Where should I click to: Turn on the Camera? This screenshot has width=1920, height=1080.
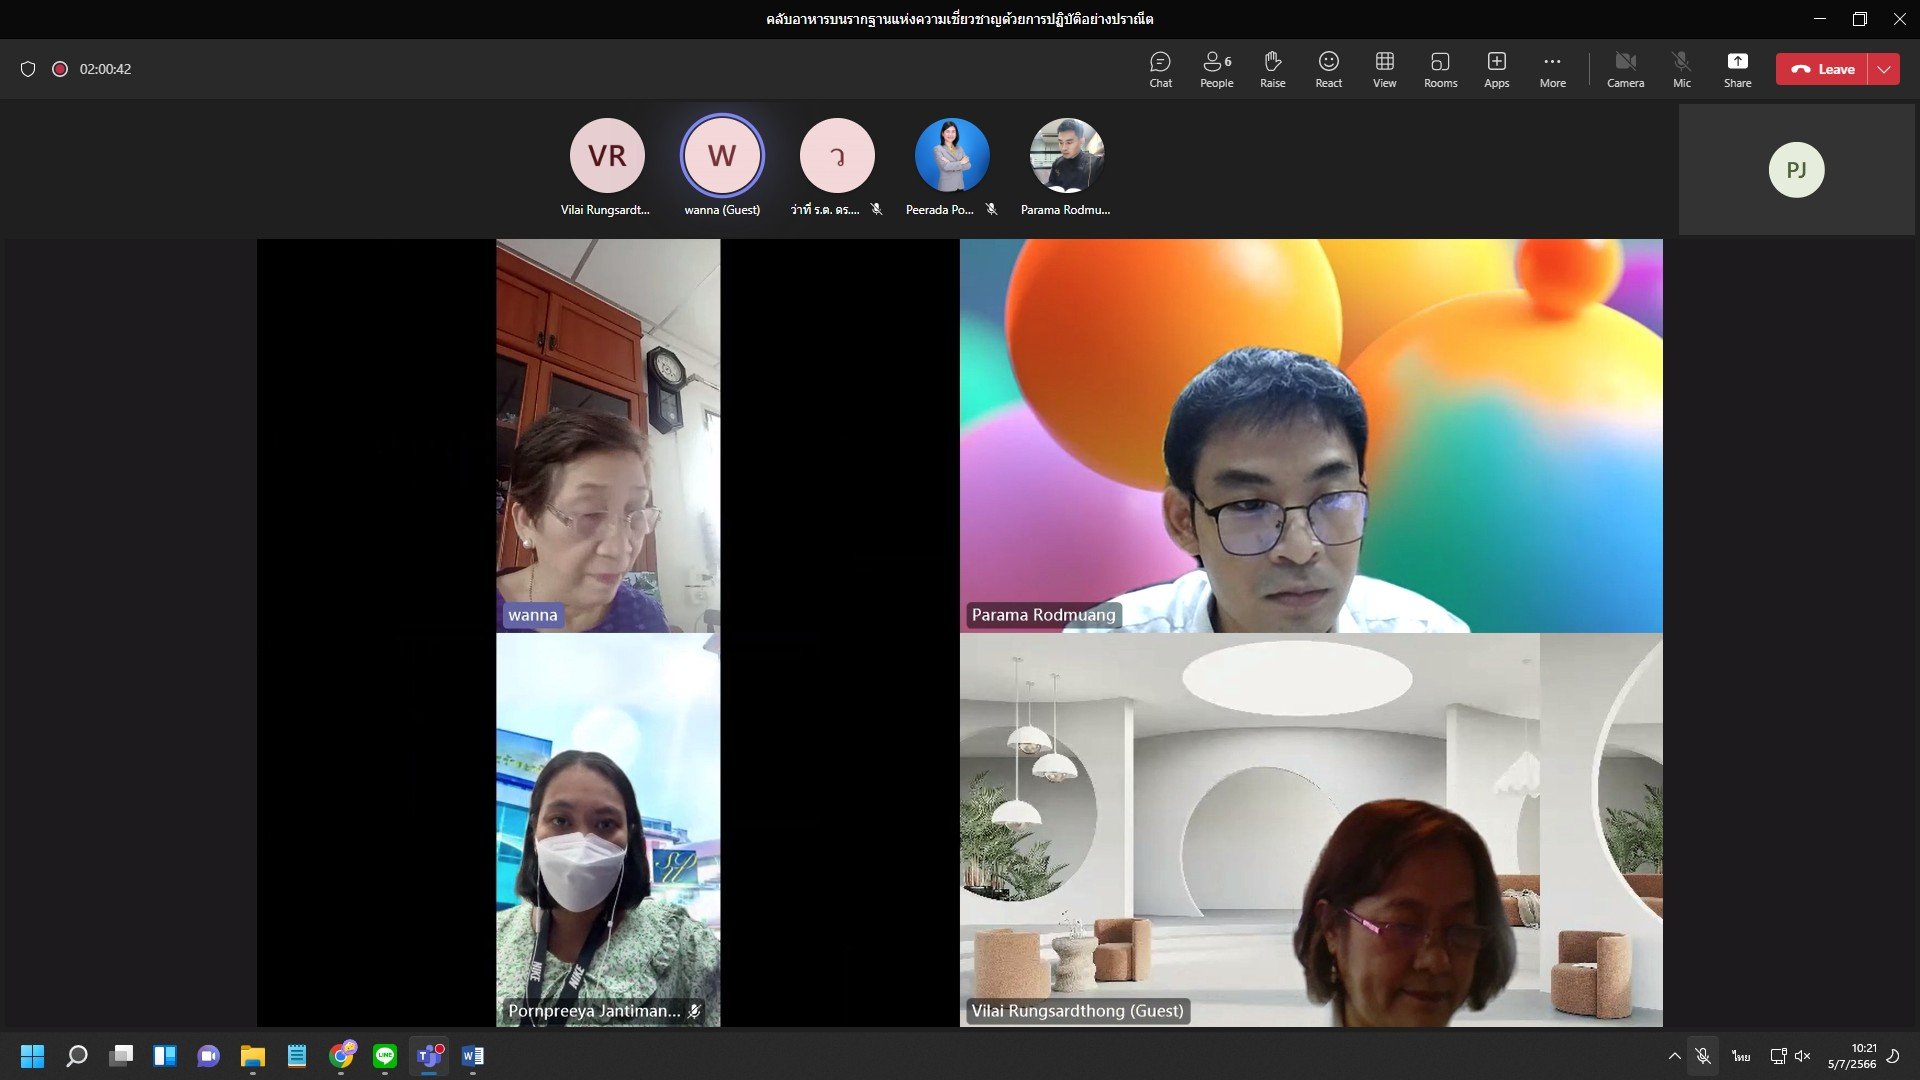pyautogui.click(x=1625, y=69)
